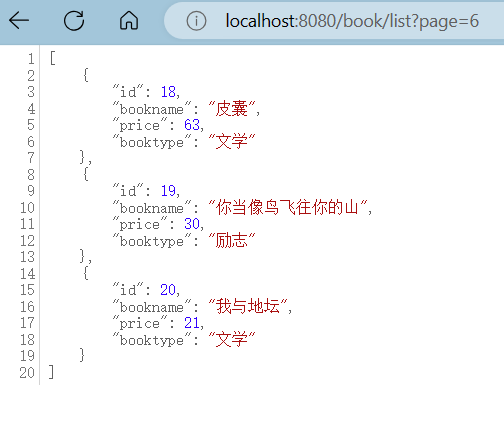View site information icon in address bar
Image resolution: width=504 pixels, height=429 pixels.
coord(196,21)
